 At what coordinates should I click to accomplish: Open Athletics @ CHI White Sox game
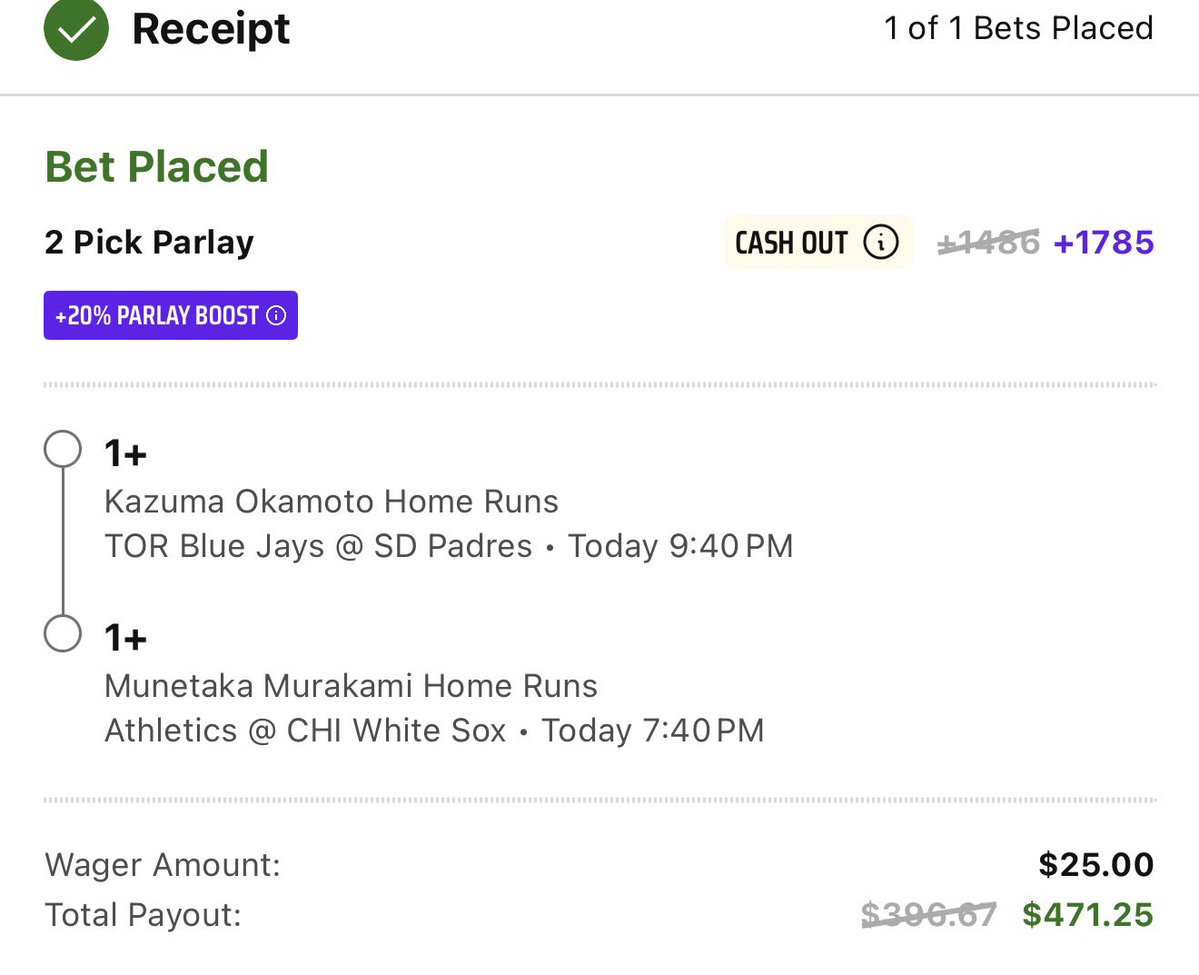pyautogui.click(x=305, y=731)
